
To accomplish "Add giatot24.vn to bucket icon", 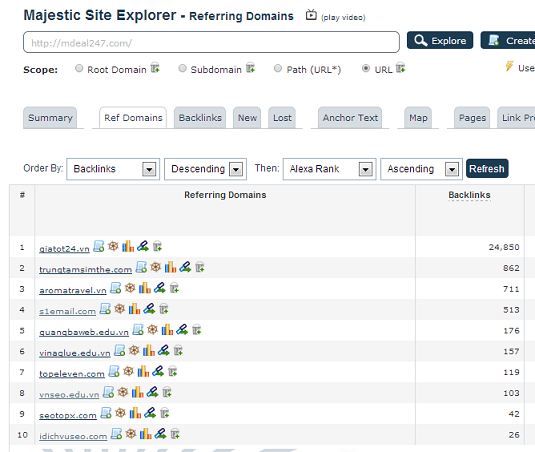I will (157, 246).
